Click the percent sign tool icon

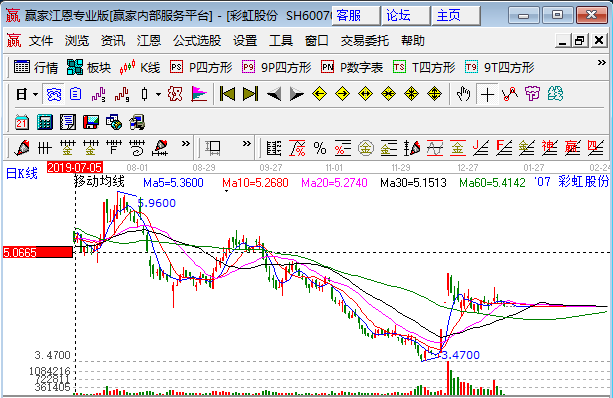pos(320,148)
